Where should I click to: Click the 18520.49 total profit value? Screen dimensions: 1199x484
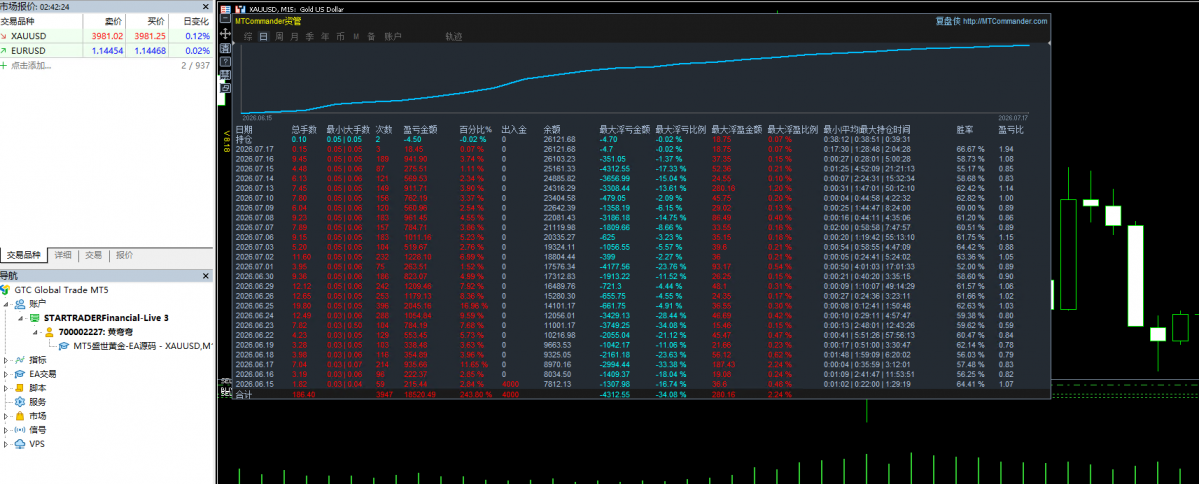419,395
